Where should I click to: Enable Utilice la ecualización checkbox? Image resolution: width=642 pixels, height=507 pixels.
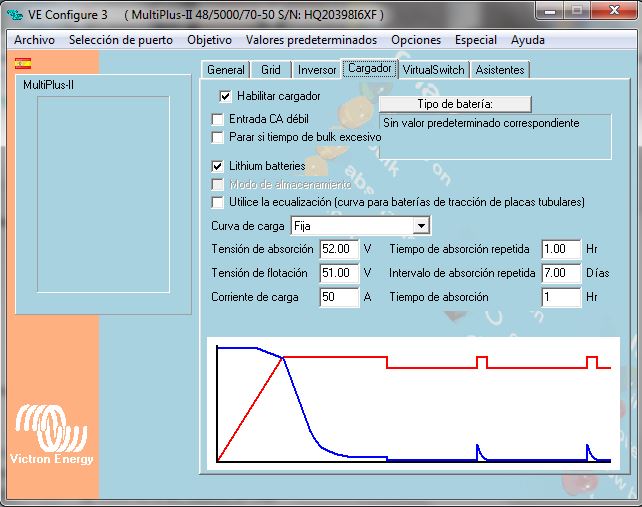coord(217,202)
